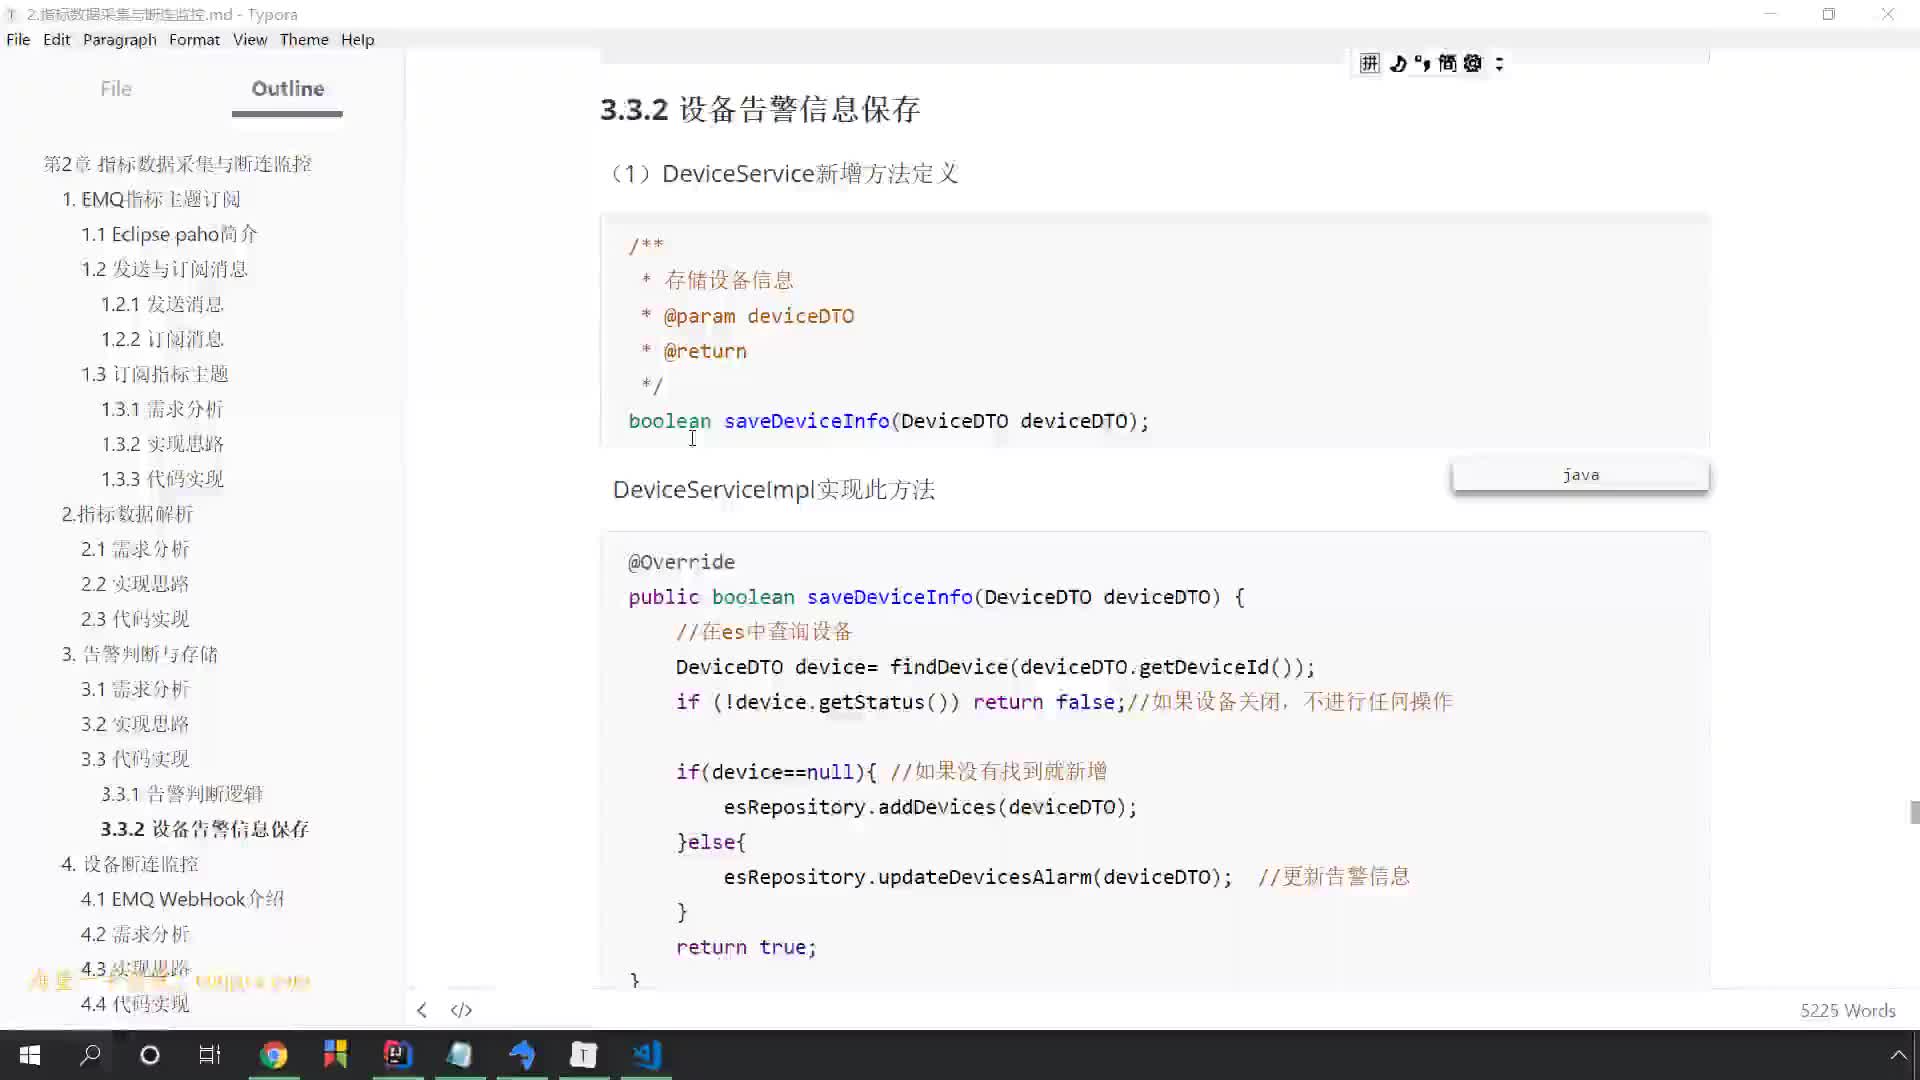Open the View menu
The height and width of the screenshot is (1080, 1920).
(250, 40)
